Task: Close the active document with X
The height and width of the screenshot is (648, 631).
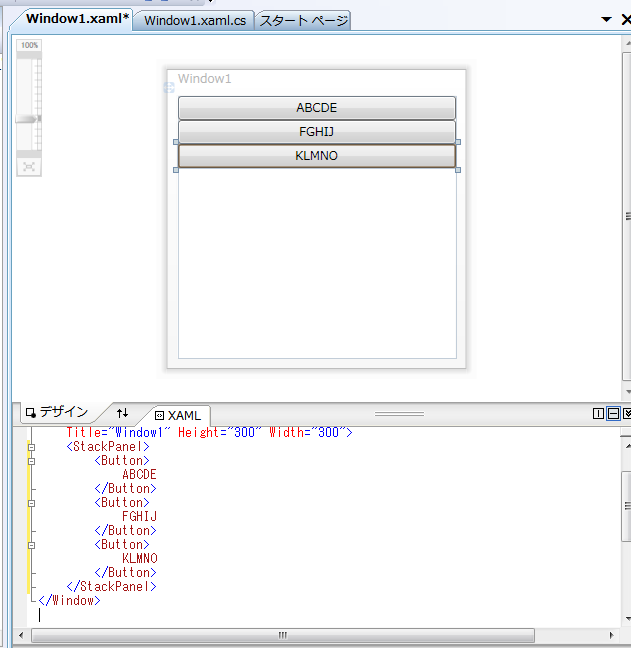Action: coord(626,19)
